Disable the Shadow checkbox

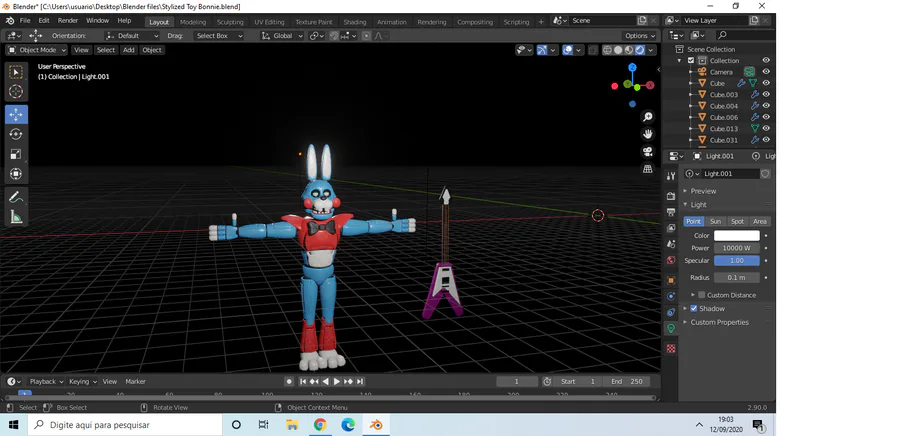pyautogui.click(x=693, y=309)
